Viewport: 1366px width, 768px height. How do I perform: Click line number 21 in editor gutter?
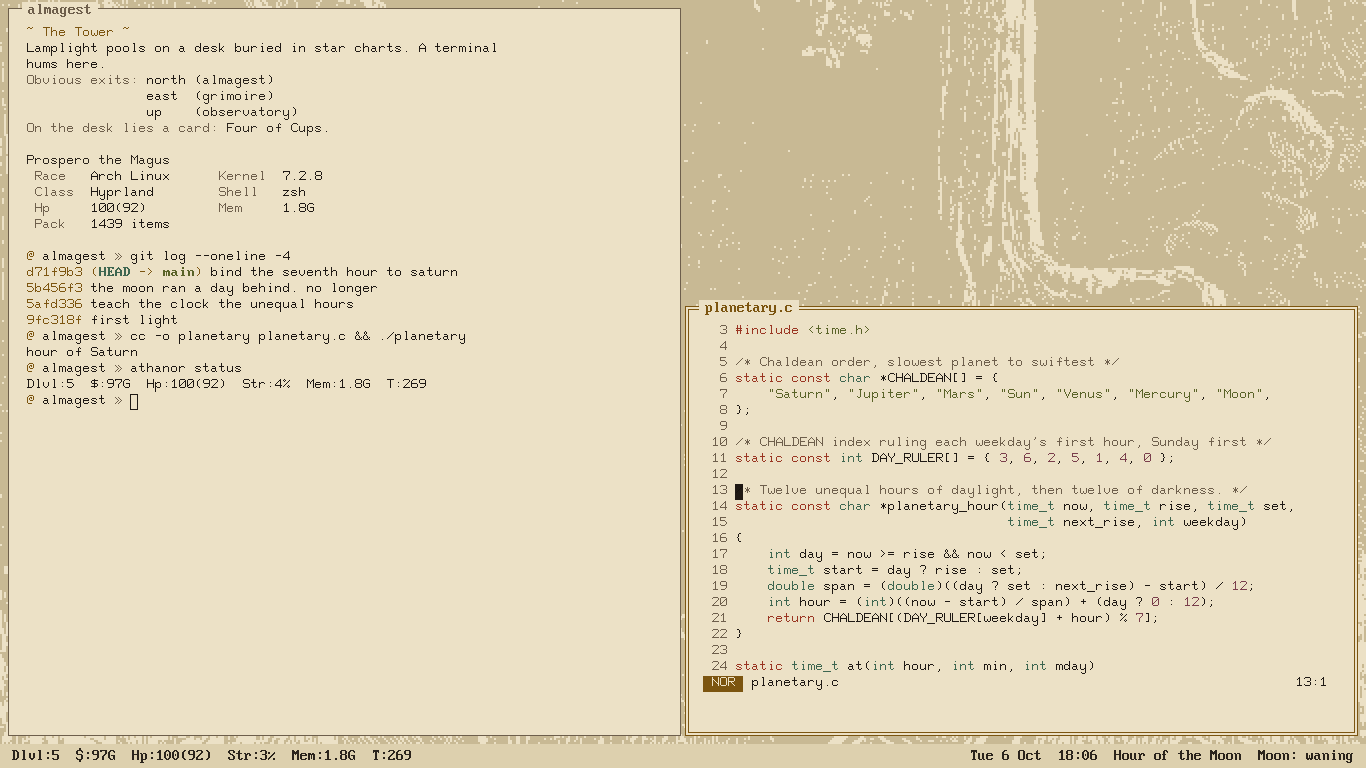click(719, 618)
